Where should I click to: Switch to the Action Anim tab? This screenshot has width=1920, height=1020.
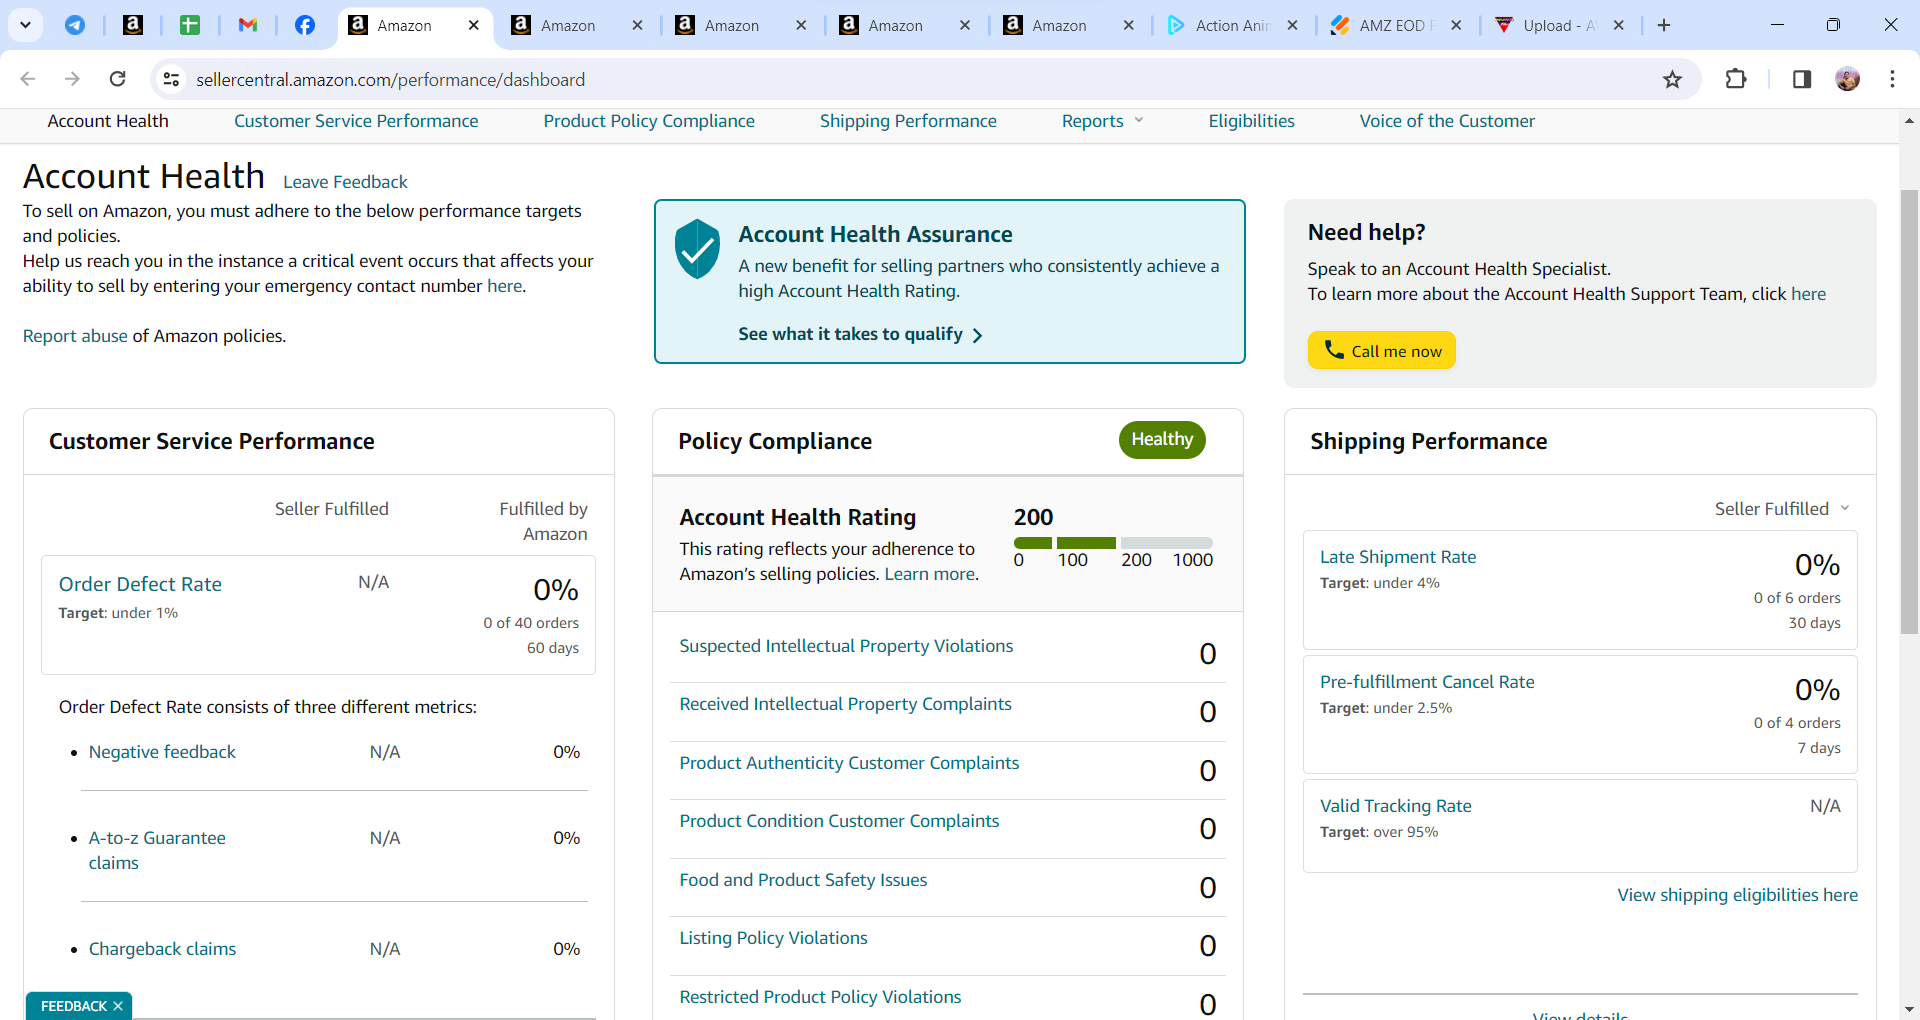click(x=1232, y=25)
